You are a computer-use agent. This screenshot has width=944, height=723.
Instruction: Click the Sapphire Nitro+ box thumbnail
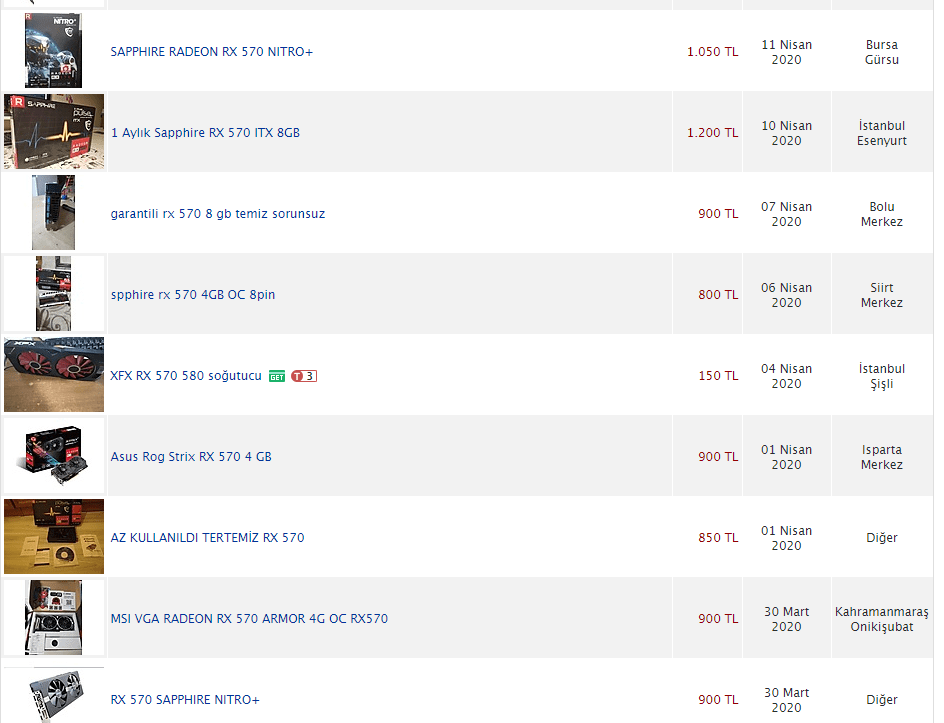(x=54, y=51)
